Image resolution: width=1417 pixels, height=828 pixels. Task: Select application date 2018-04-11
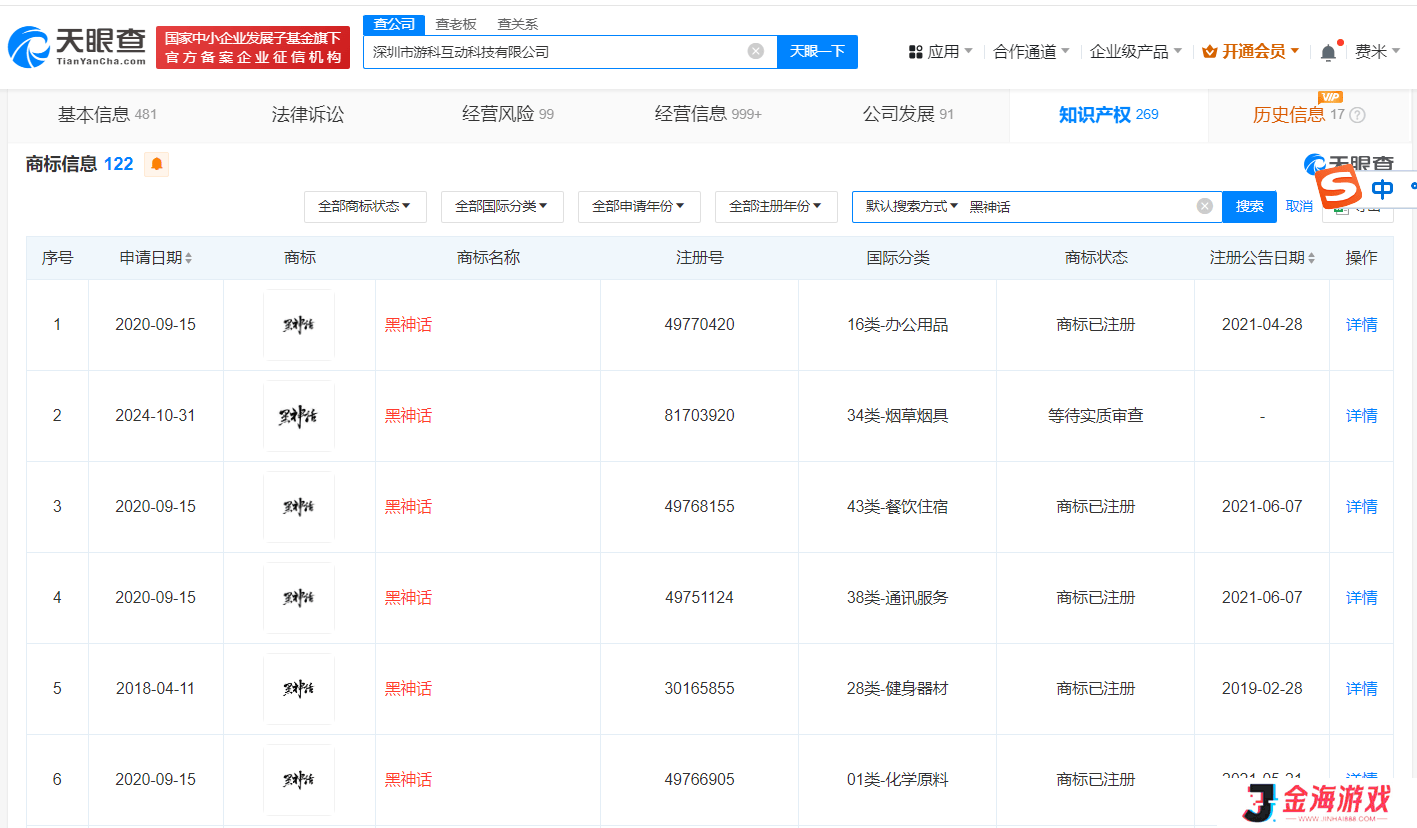[x=155, y=689]
